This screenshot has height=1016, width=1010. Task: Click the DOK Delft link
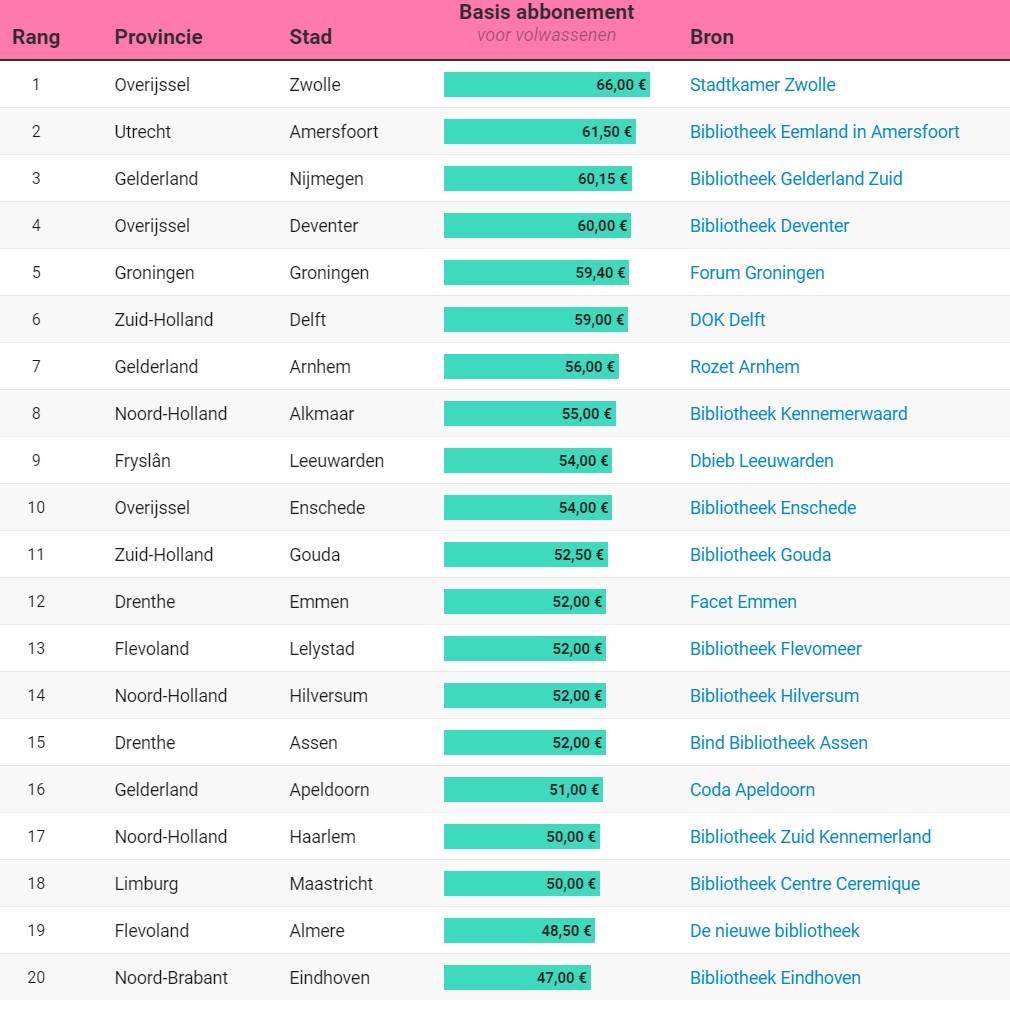click(x=727, y=320)
